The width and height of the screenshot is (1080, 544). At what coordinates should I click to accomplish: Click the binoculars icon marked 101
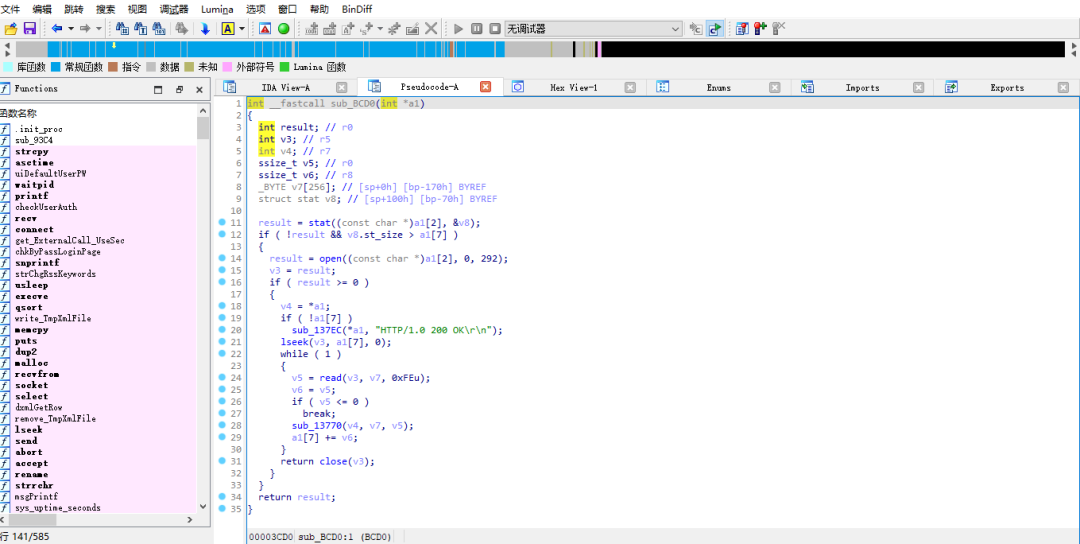(159, 28)
